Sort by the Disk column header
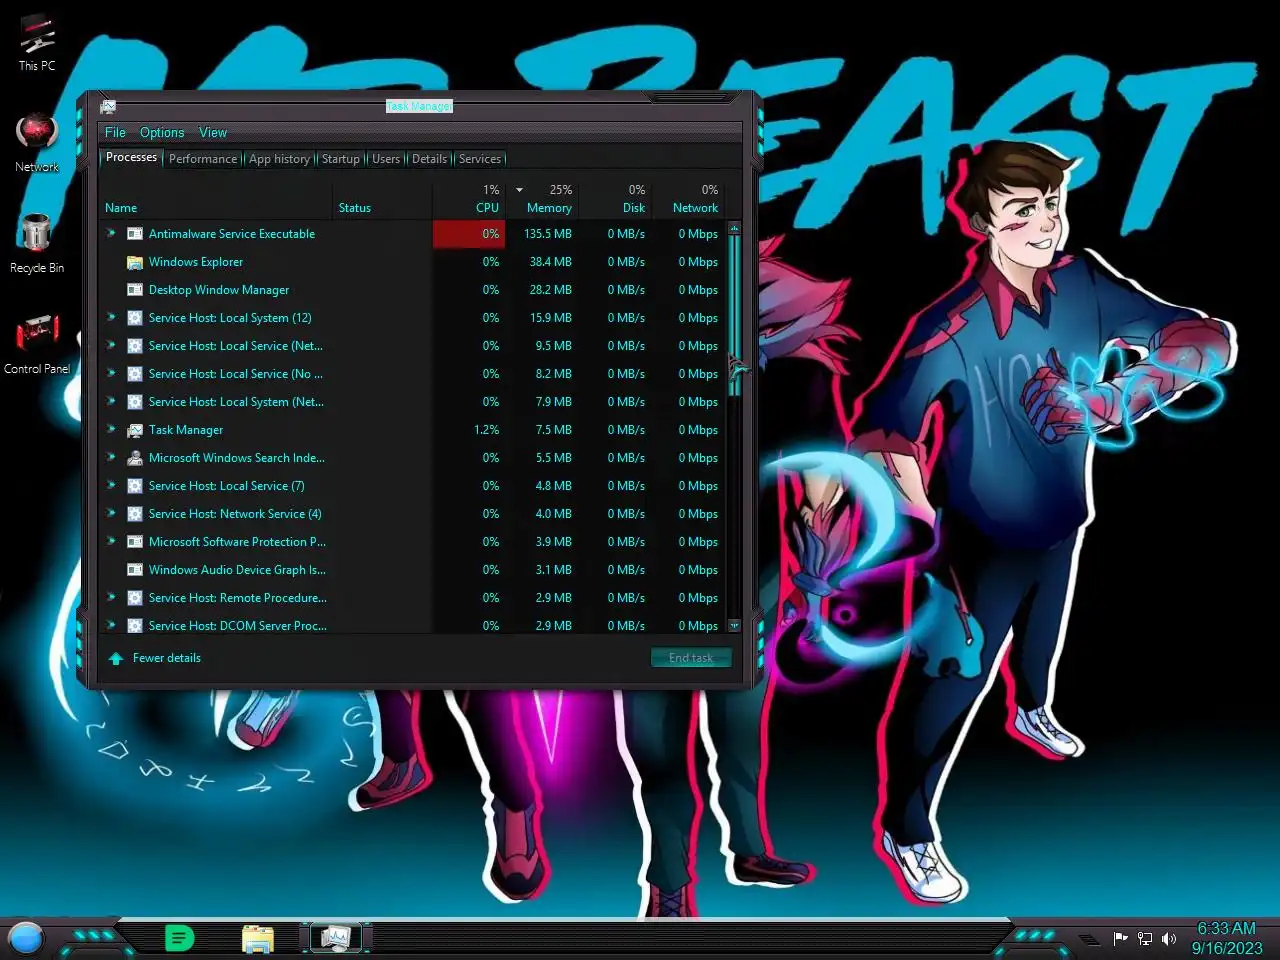 [615, 200]
